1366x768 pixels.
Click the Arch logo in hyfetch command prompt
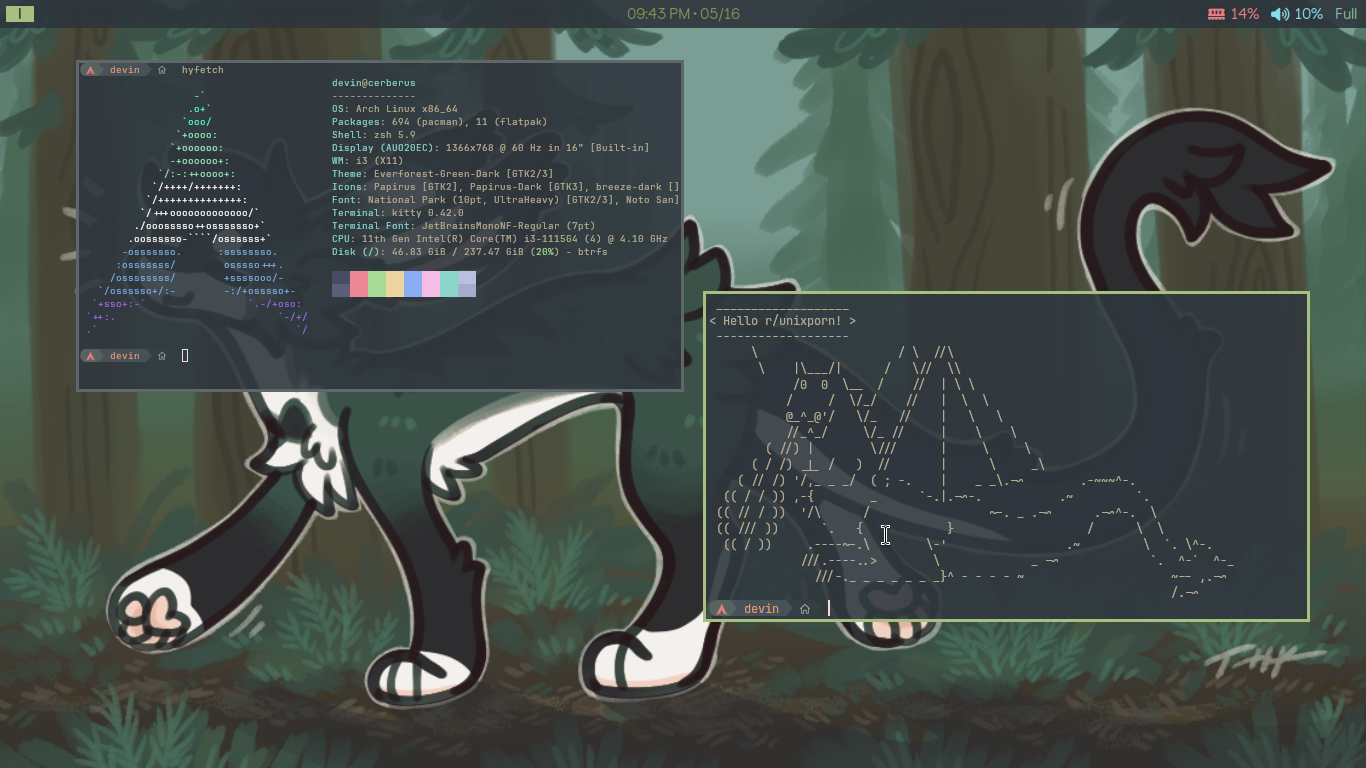(x=90, y=70)
